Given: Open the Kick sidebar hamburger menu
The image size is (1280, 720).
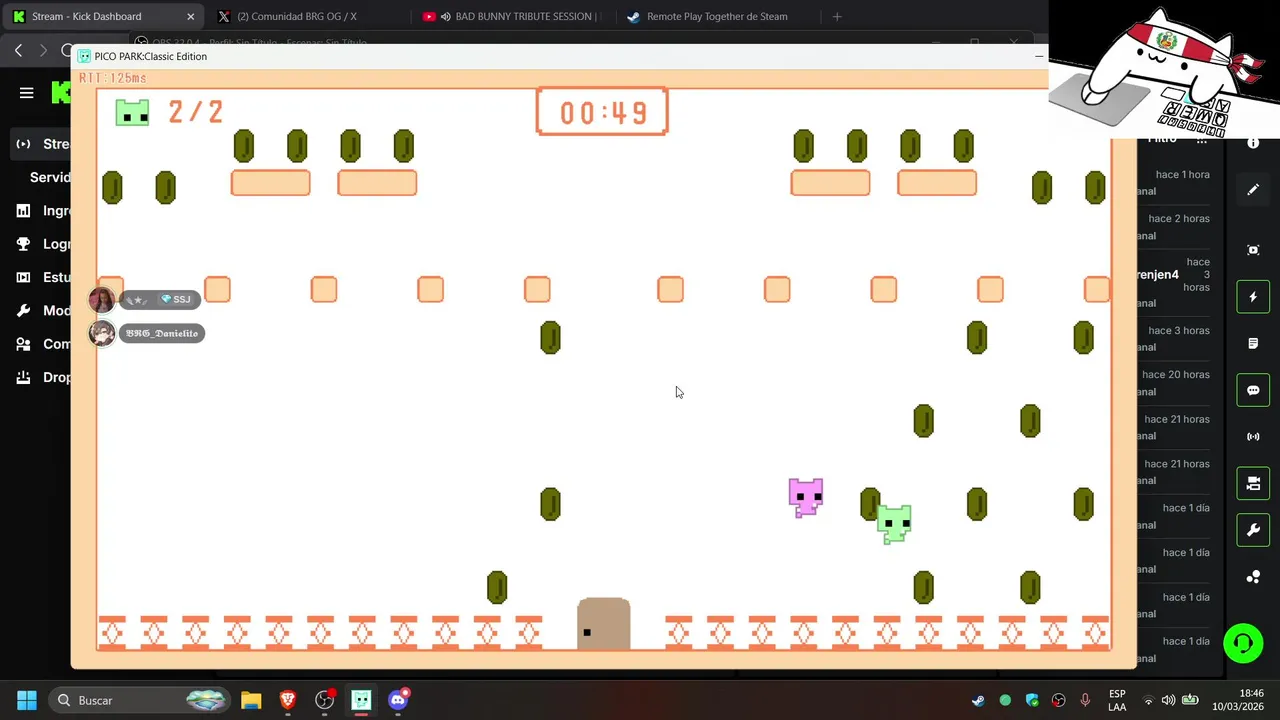Looking at the screenshot, I should (x=27, y=93).
